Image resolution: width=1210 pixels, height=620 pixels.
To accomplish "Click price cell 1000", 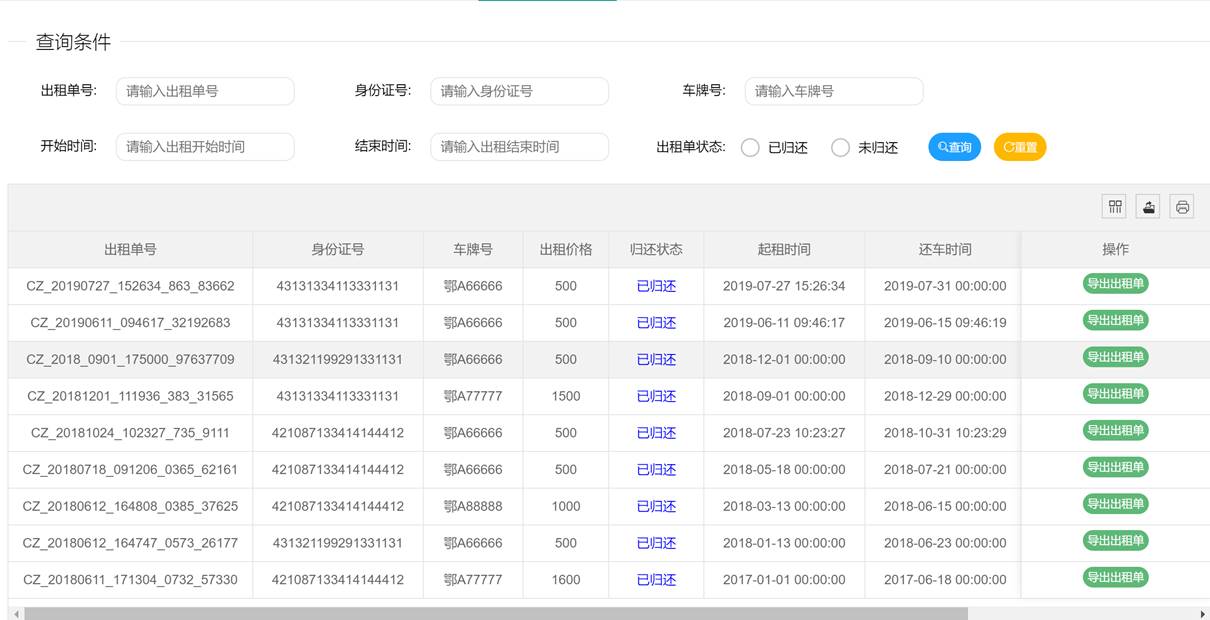I will tap(566, 506).
